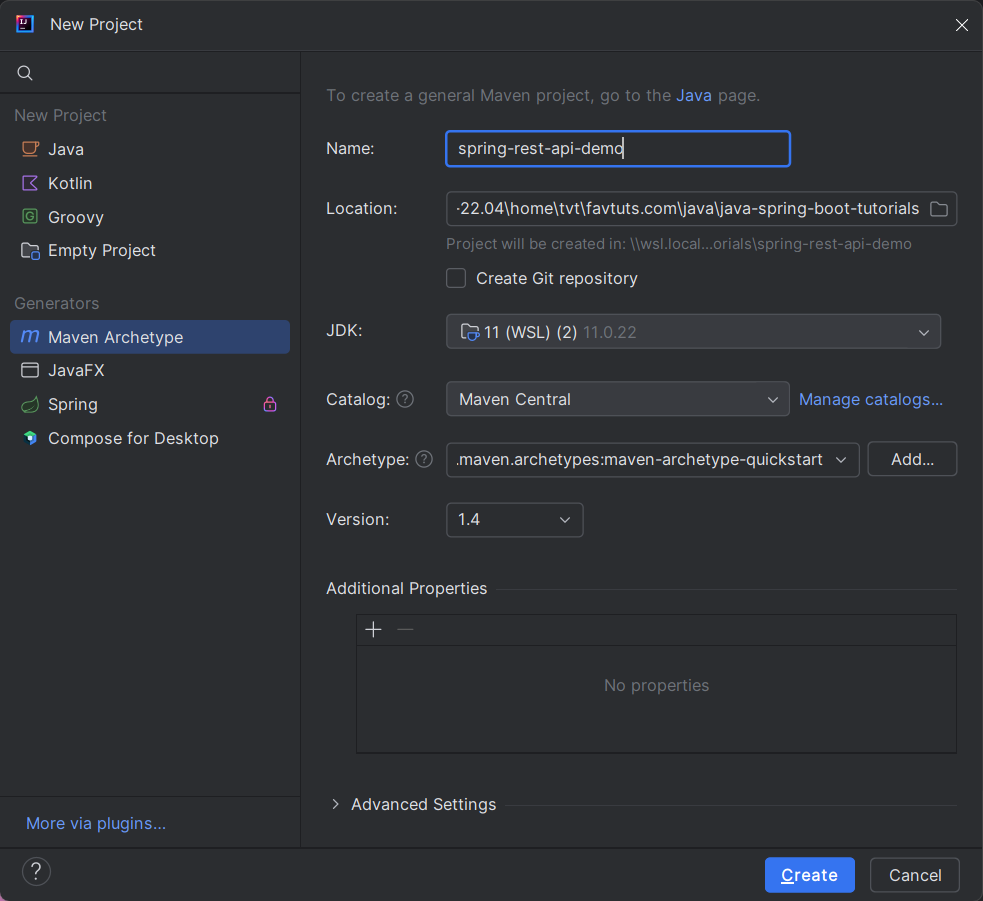Click the 'Additional Properties' heading
The image size is (983, 901).
(x=406, y=588)
